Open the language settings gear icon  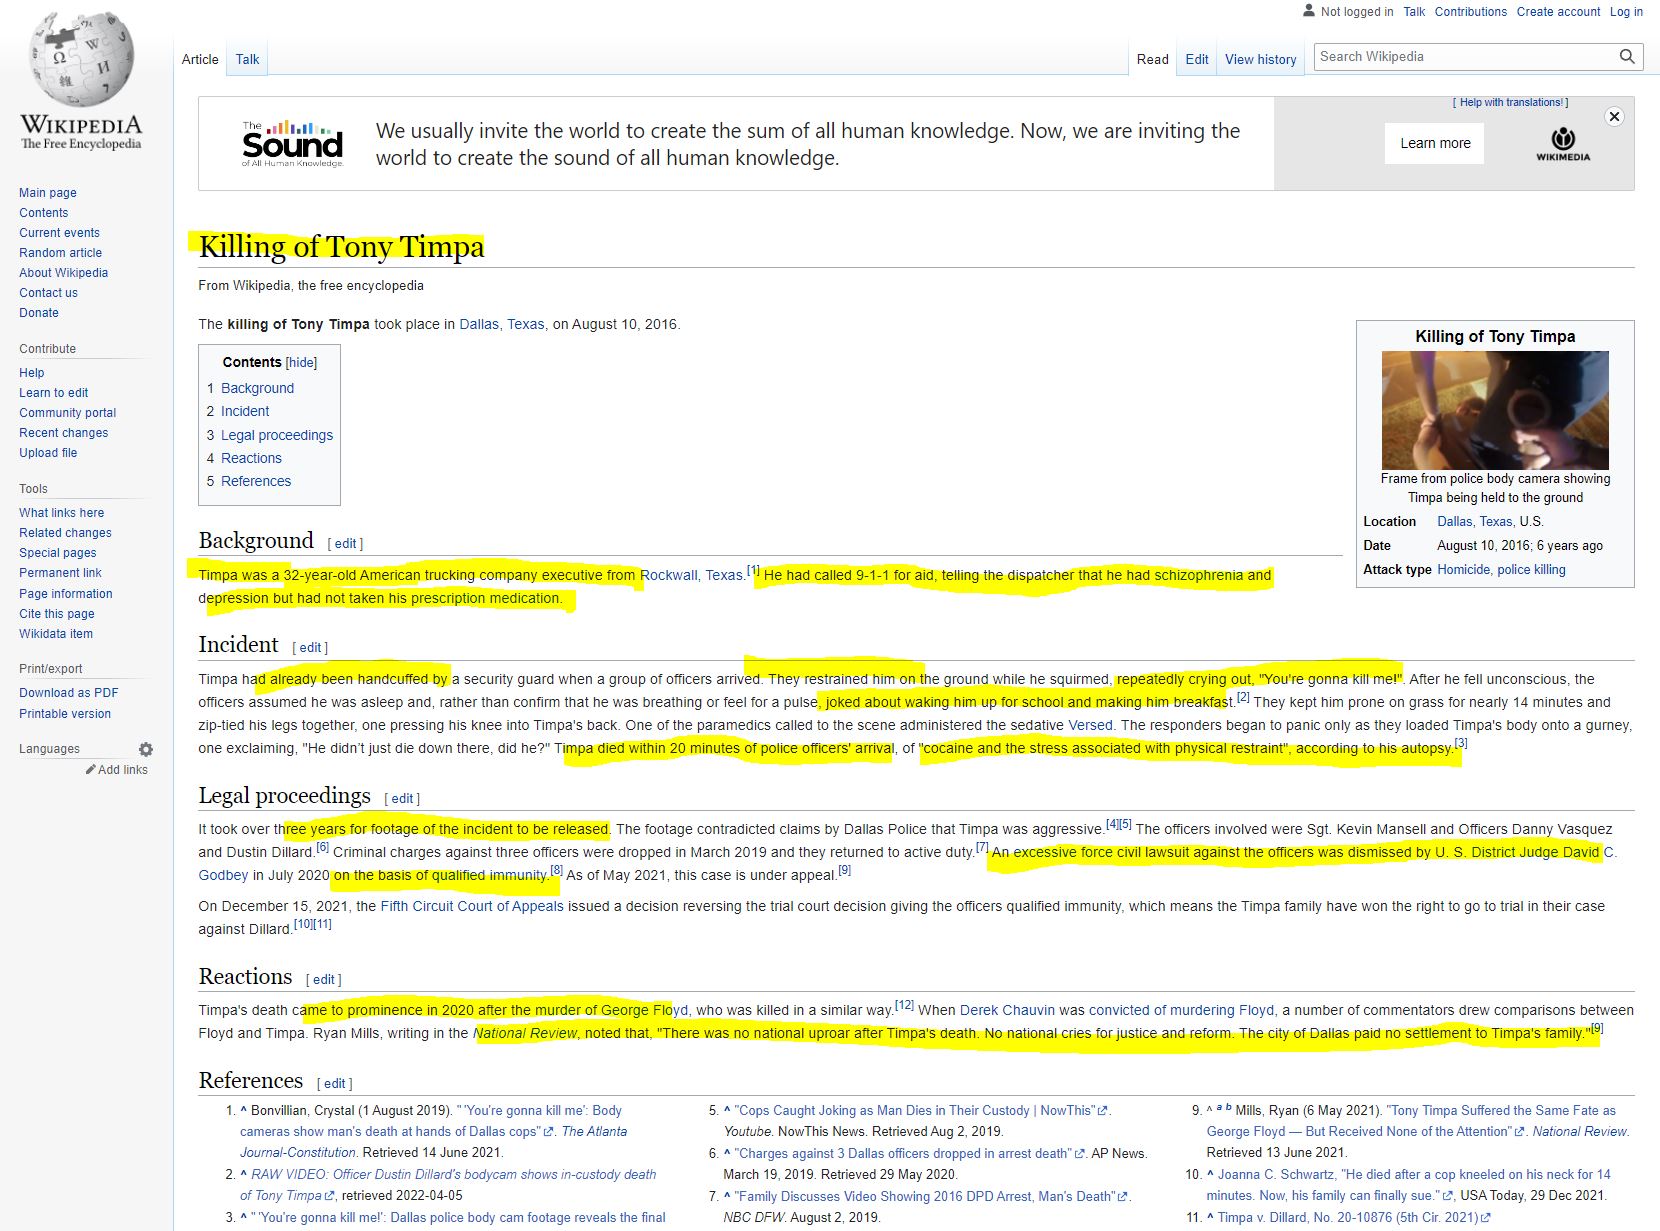[146, 749]
